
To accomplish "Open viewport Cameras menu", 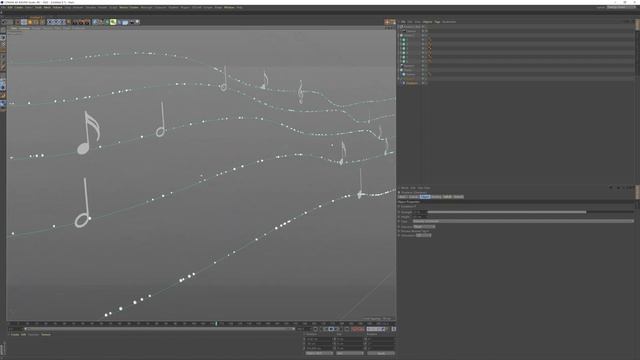I will [24, 28].
